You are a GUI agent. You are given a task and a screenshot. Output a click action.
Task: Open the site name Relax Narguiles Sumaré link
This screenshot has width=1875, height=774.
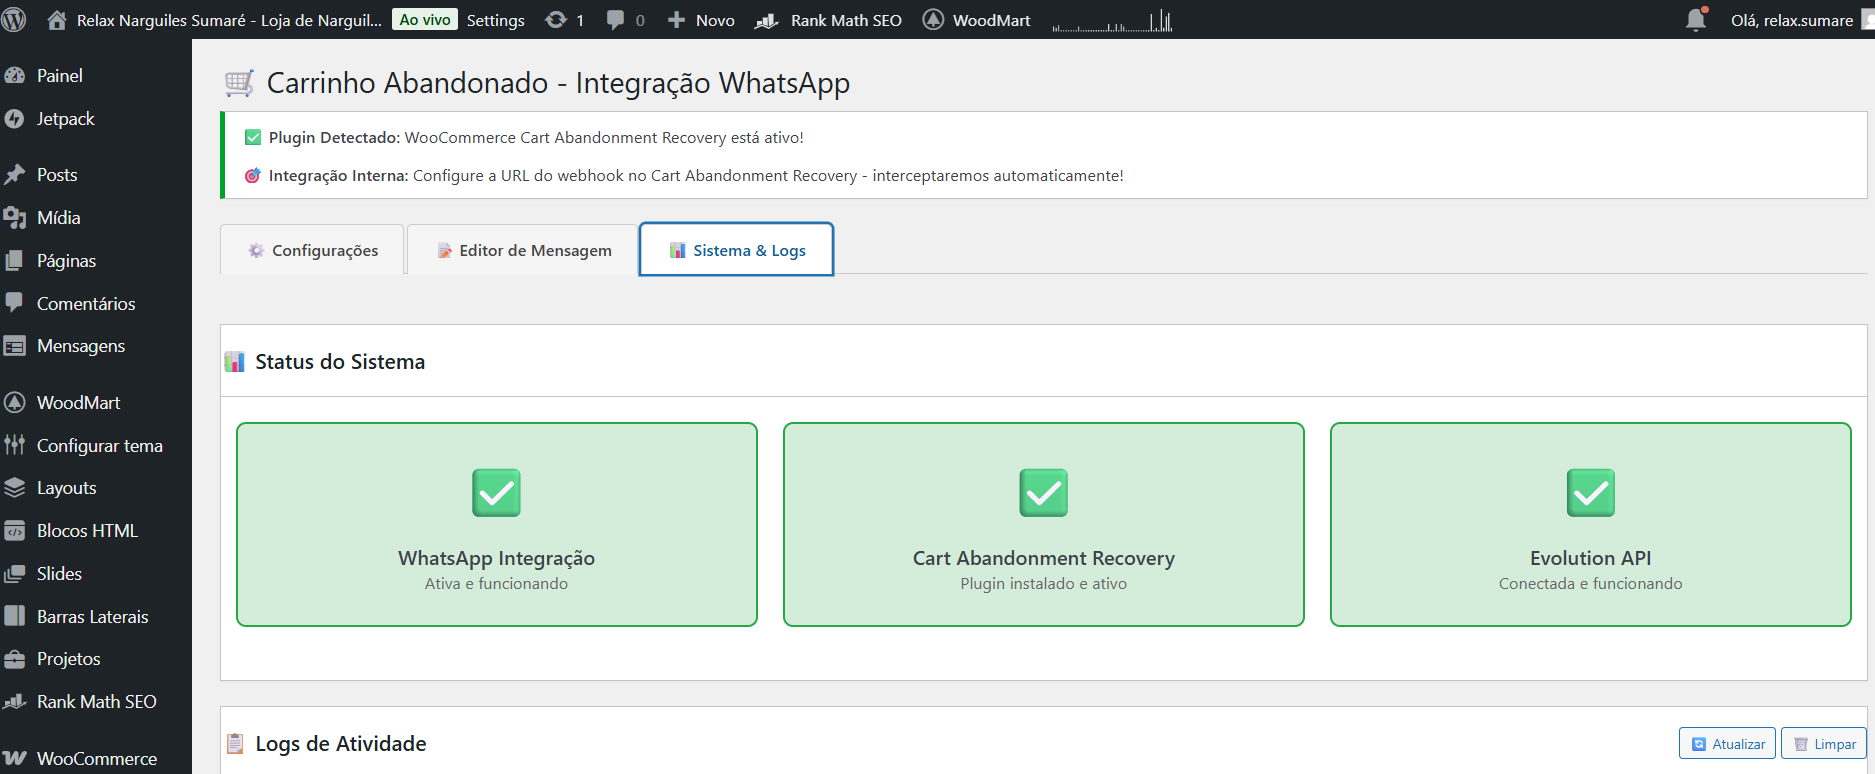point(229,20)
